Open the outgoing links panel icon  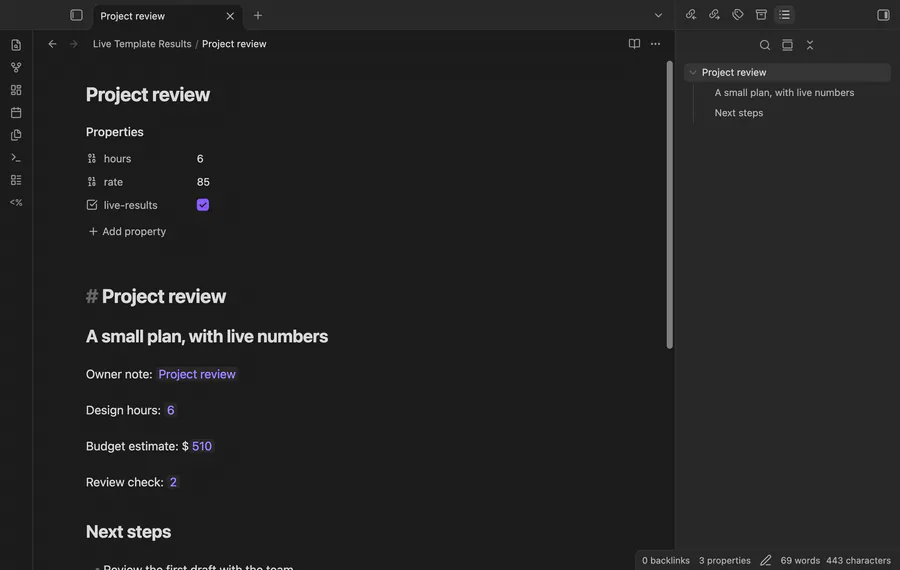(714, 15)
